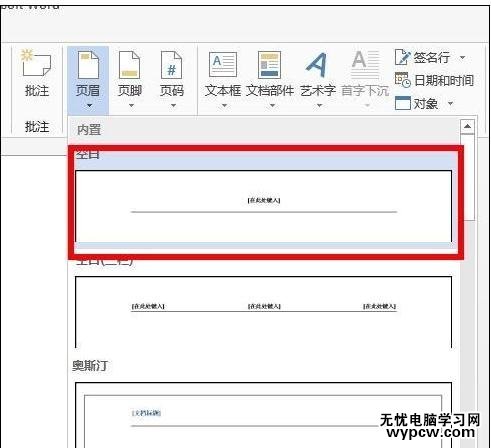Open the 签名行 dropdown arrow
The width and height of the screenshot is (491, 448).
pyautogui.click(x=463, y=57)
